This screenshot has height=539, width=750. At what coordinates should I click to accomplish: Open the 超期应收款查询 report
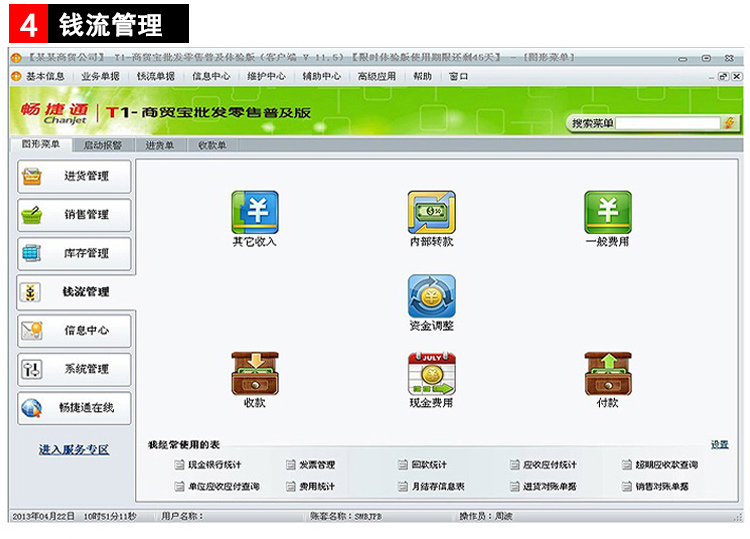tap(660, 464)
